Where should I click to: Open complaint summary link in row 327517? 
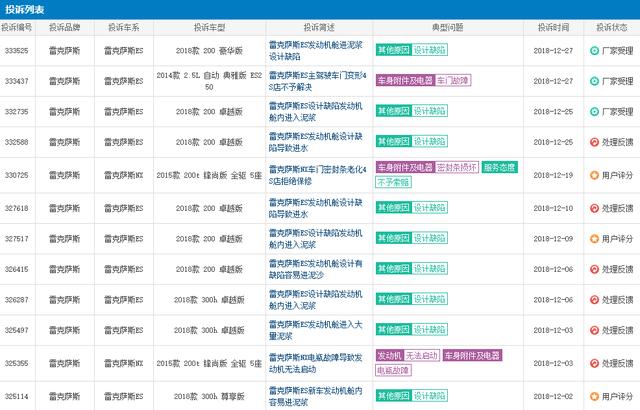[x=316, y=239]
